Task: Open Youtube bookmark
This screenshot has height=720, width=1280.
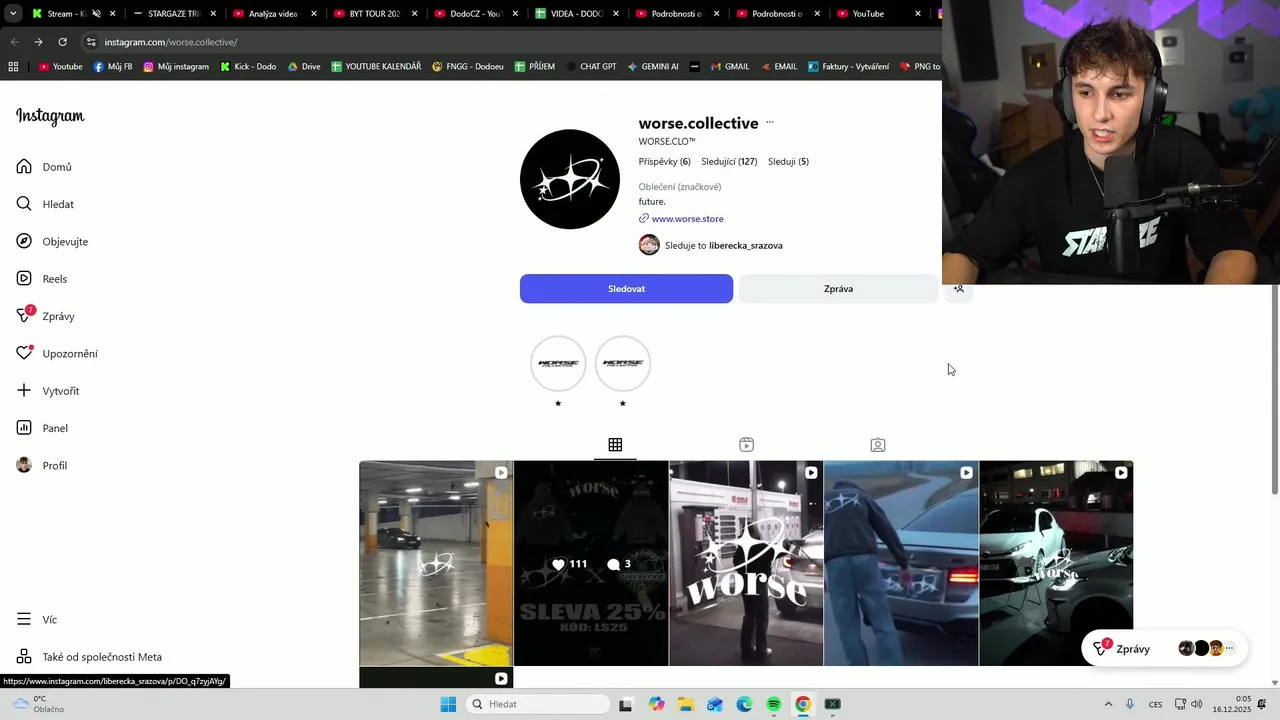Action: pyautogui.click(x=60, y=67)
